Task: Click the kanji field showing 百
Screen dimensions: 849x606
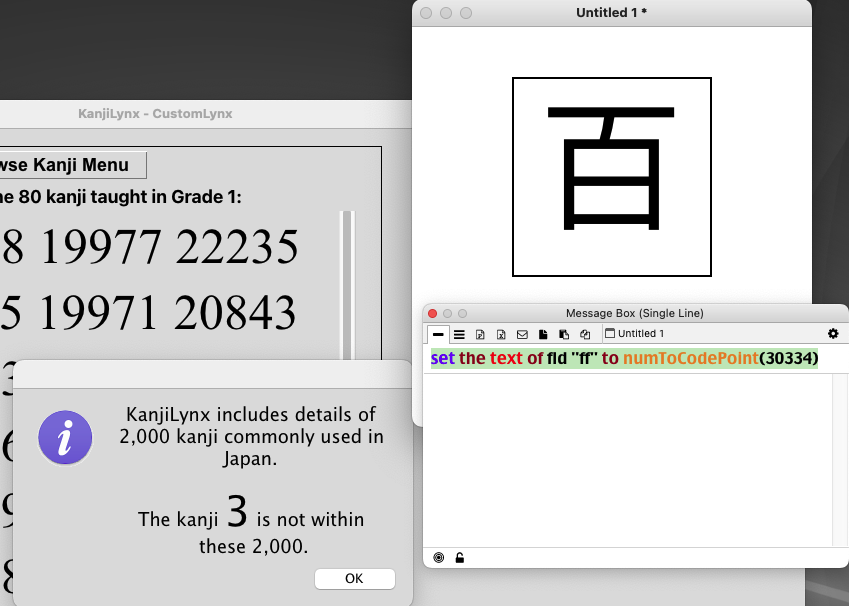Action: pos(611,176)
